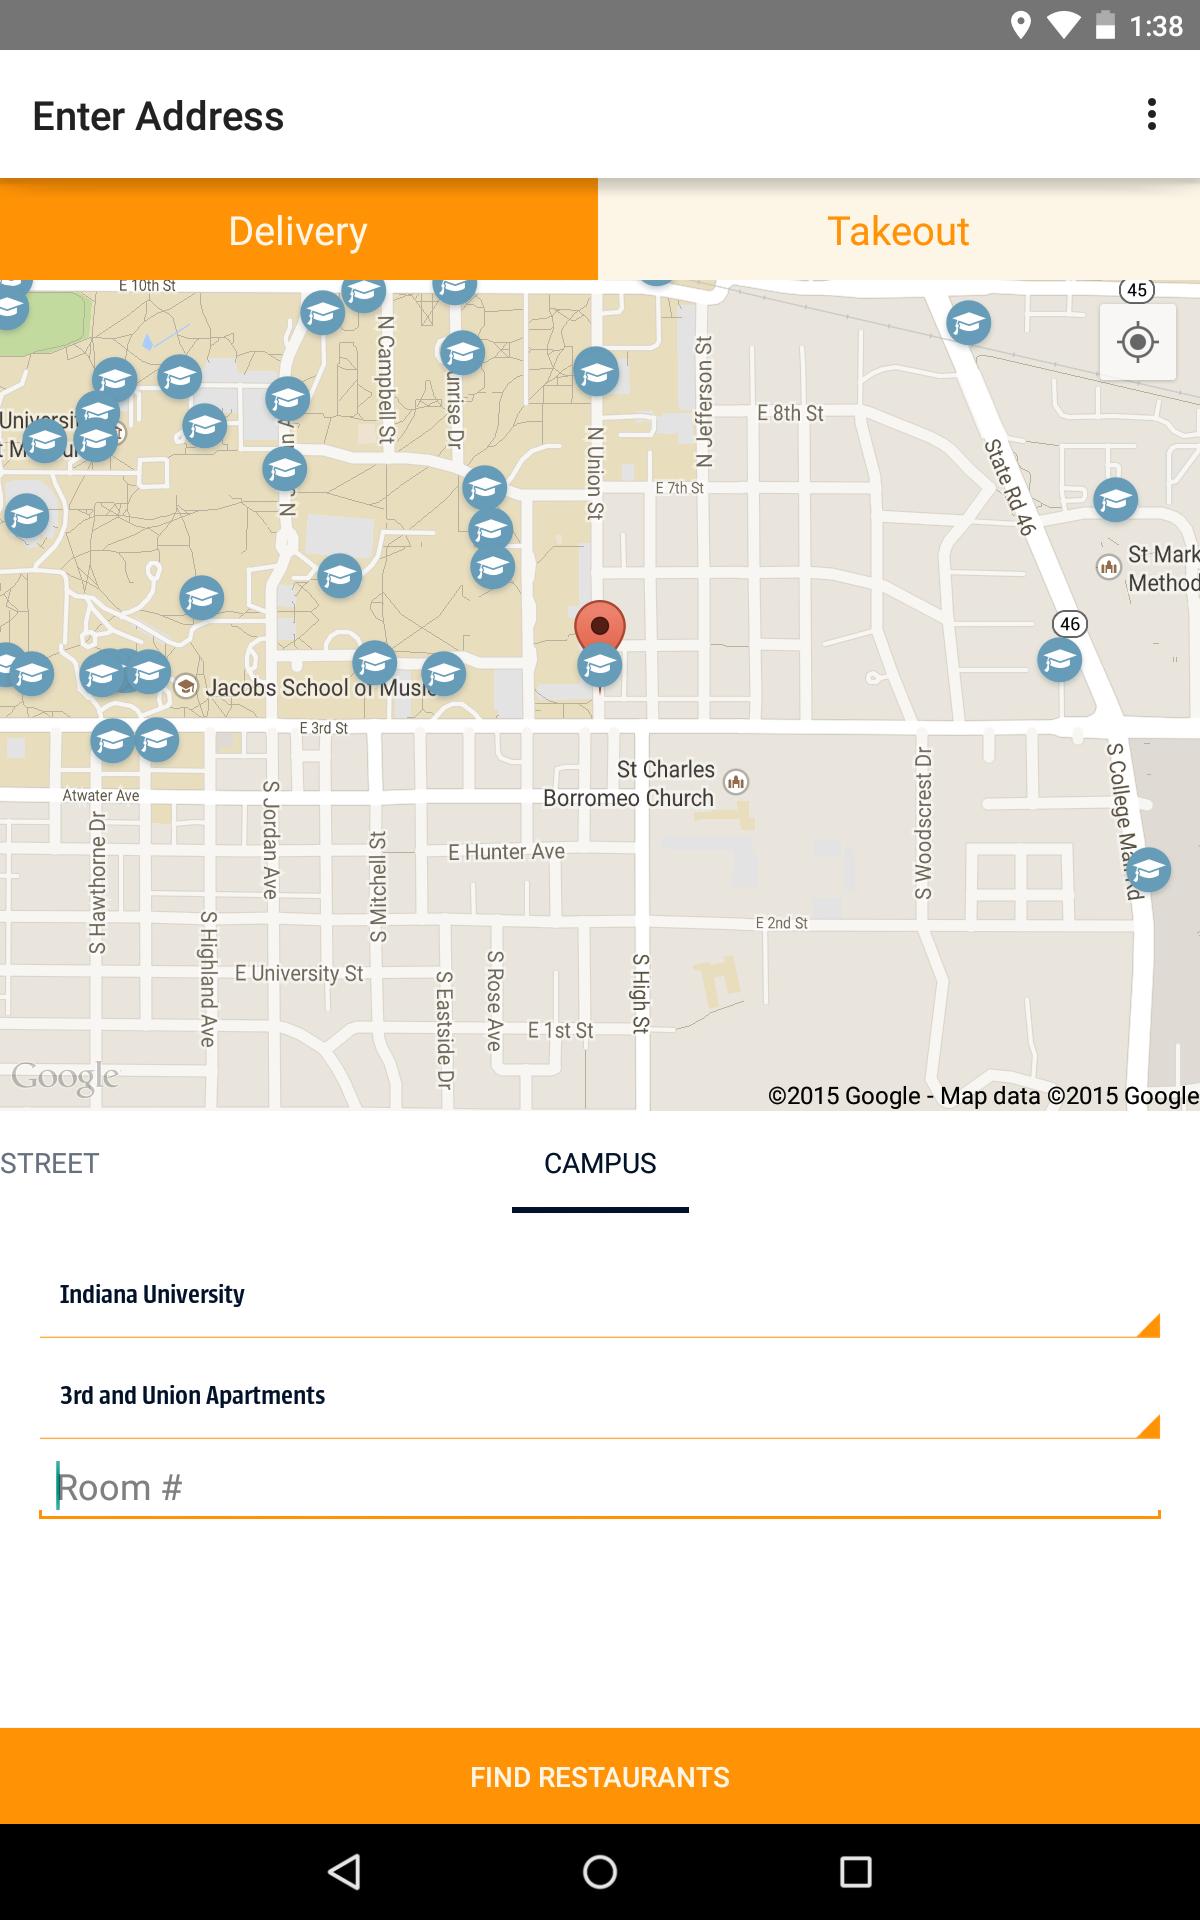
Task: Tap campus marker left of St Mark Methodist
Action: coord(1115,500)
